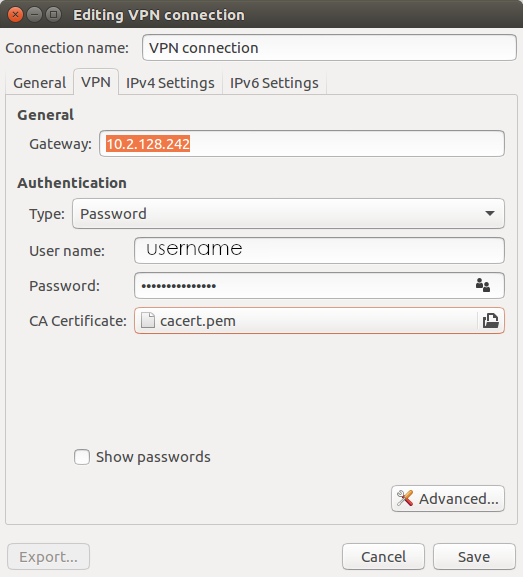Select the VPN tab
The image size is (523, 577).
[x=96, y=82]
